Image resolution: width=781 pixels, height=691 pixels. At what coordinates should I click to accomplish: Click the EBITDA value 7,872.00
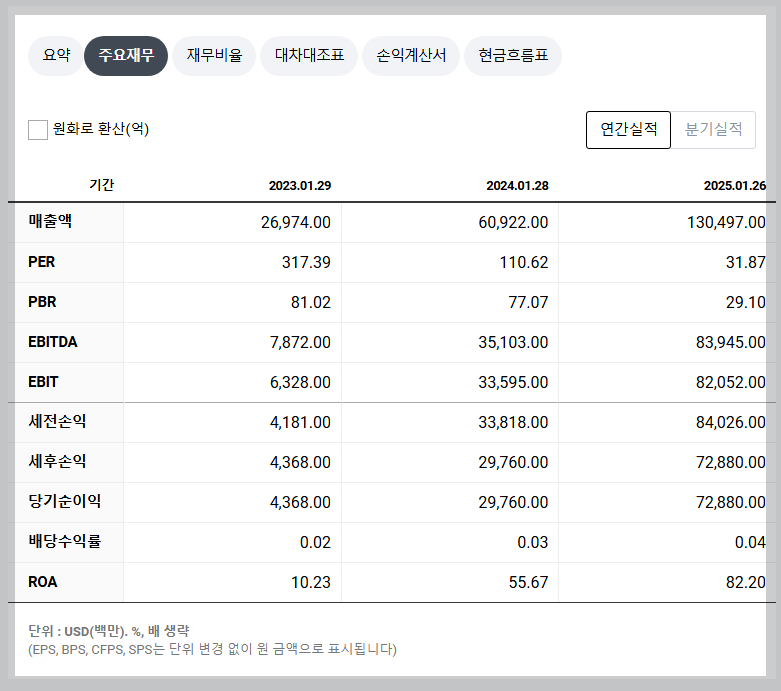click(300, 342)
